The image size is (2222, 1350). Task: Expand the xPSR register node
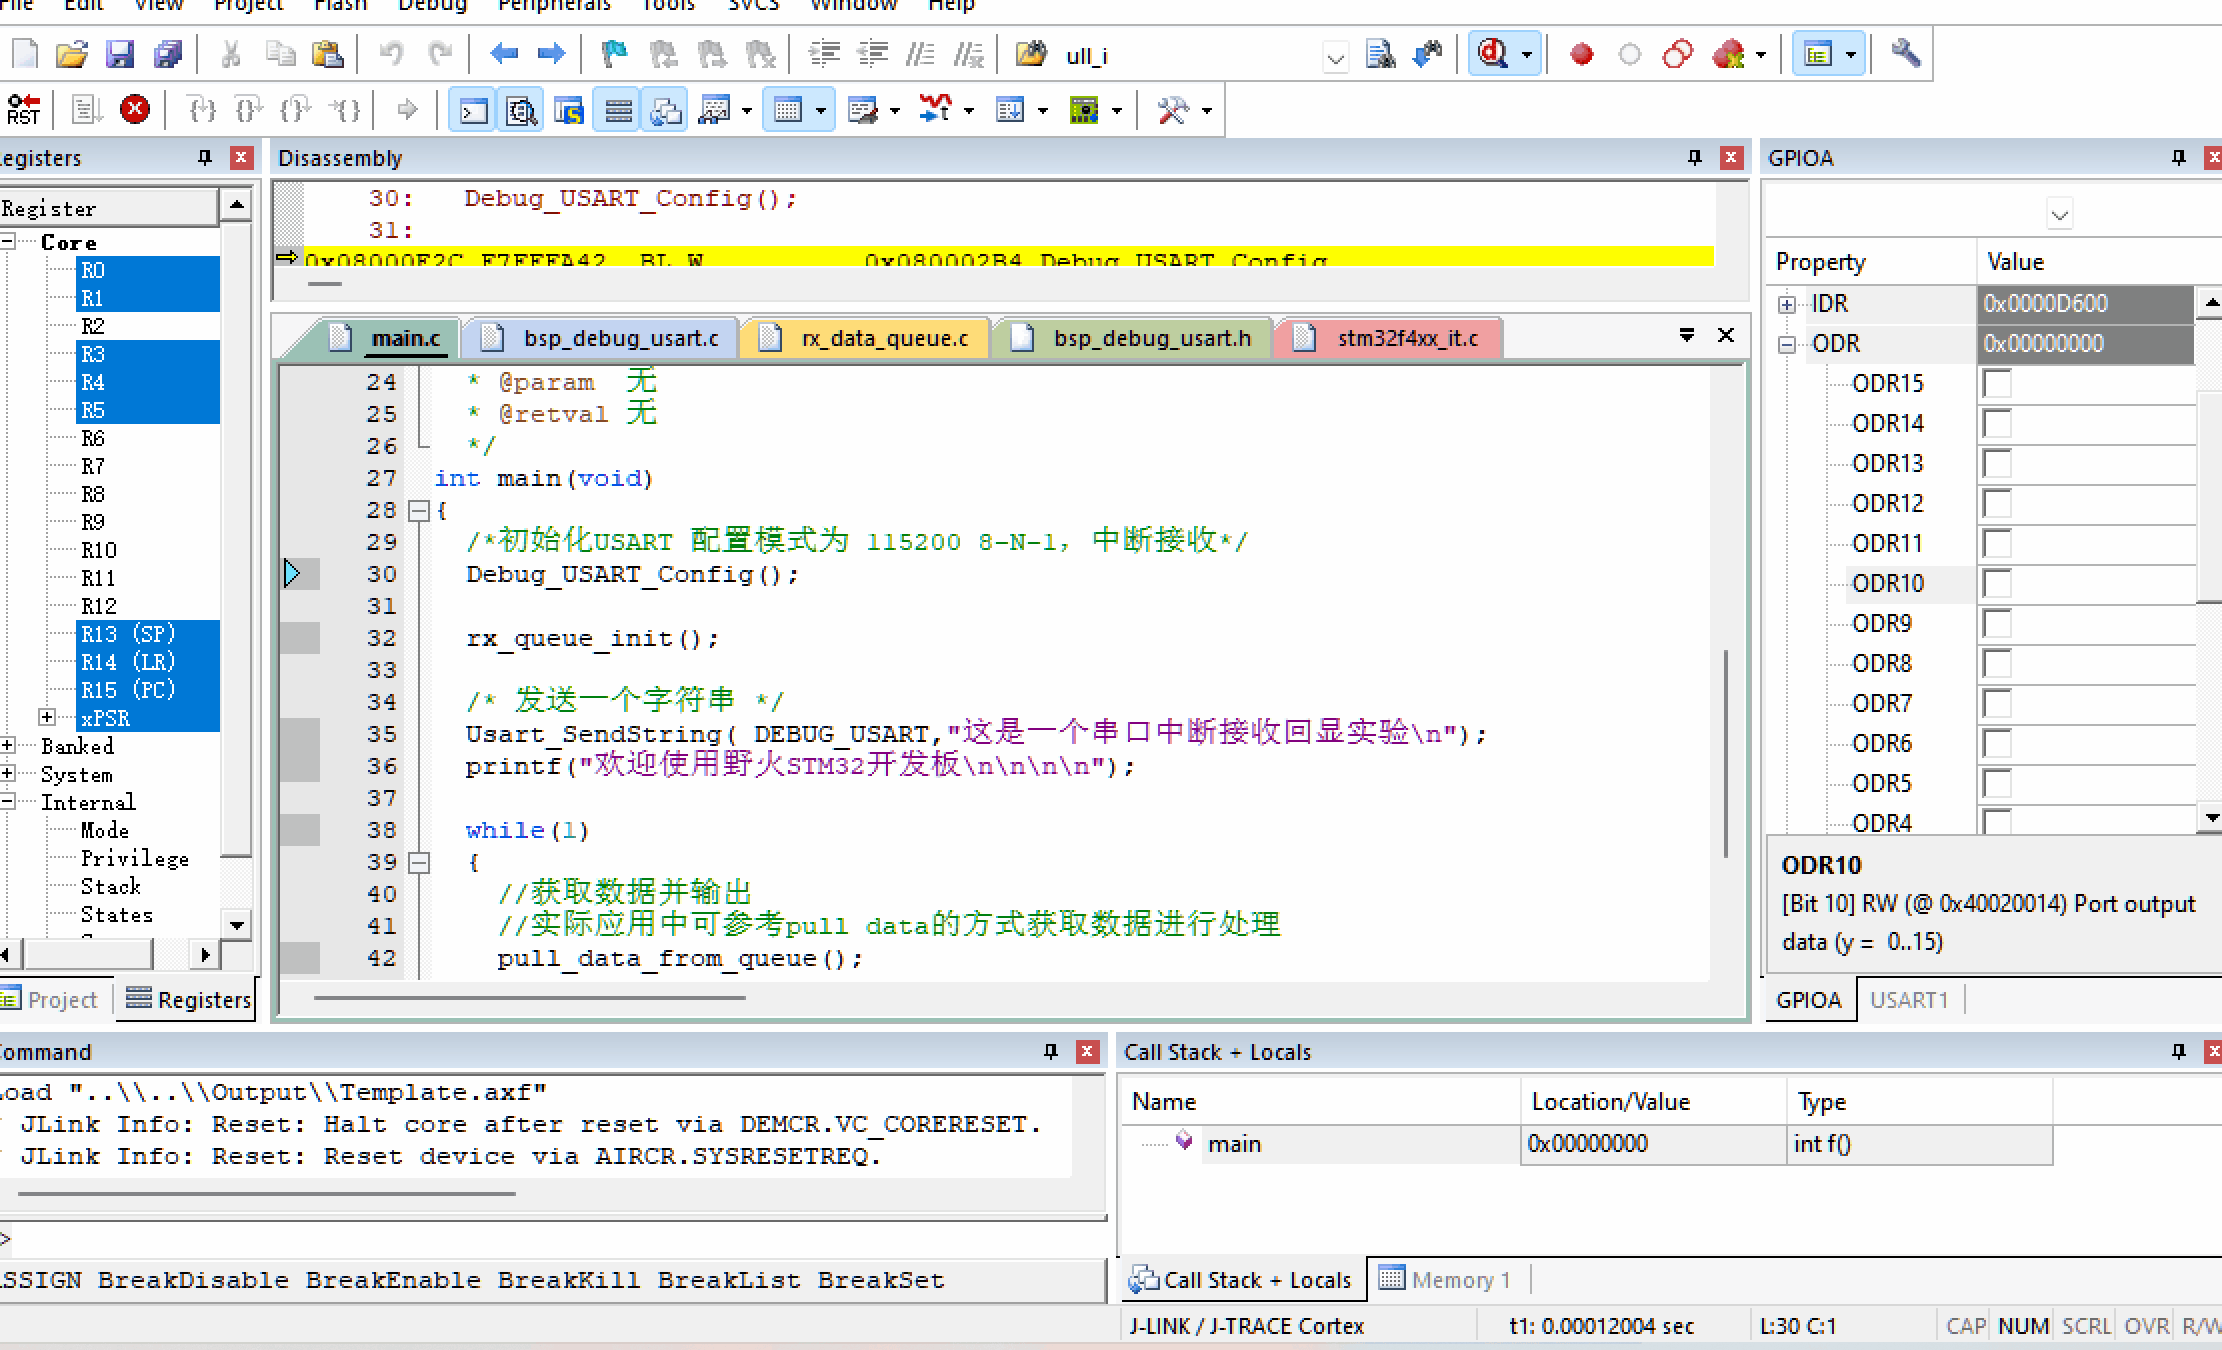(47, 717)
